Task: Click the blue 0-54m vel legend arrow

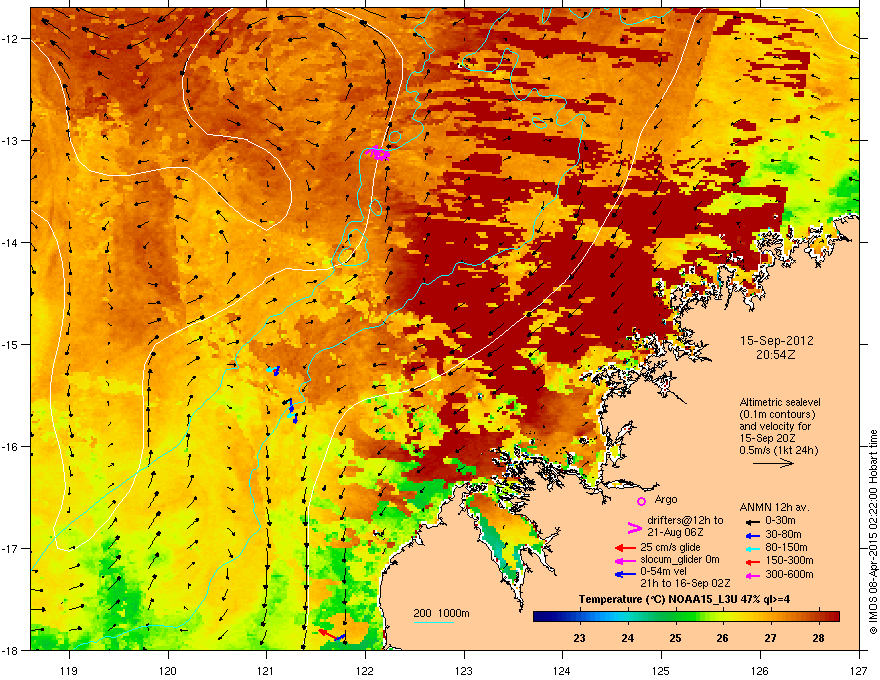Action: tap(625, 574)
